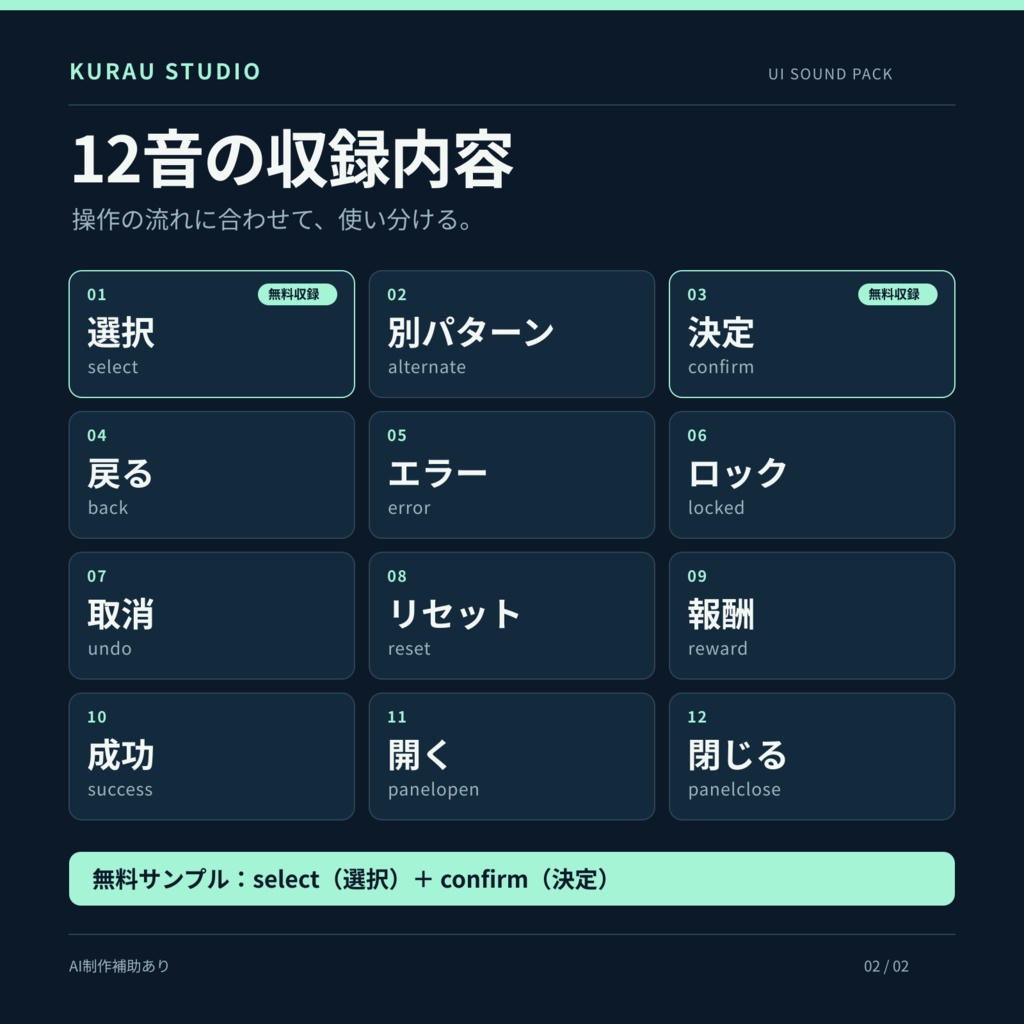Click the 無料収録 badge on the 決定 card
This screenshot has height=1024, width=1024.
(897, 295)
